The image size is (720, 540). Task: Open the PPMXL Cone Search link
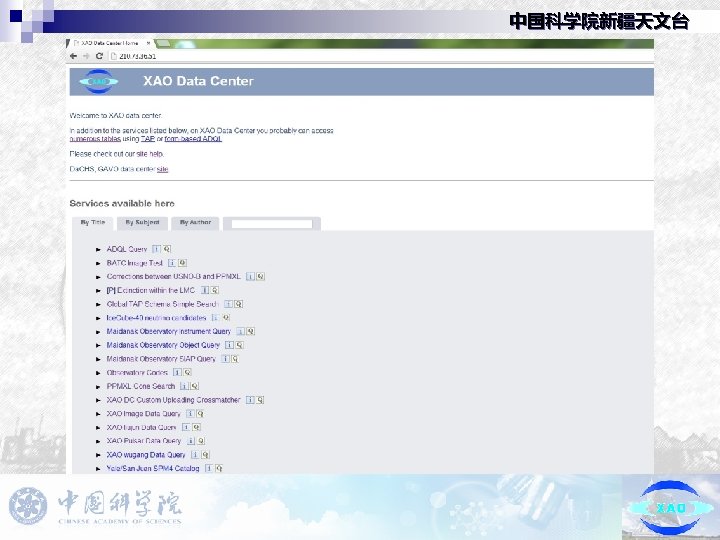141,386
